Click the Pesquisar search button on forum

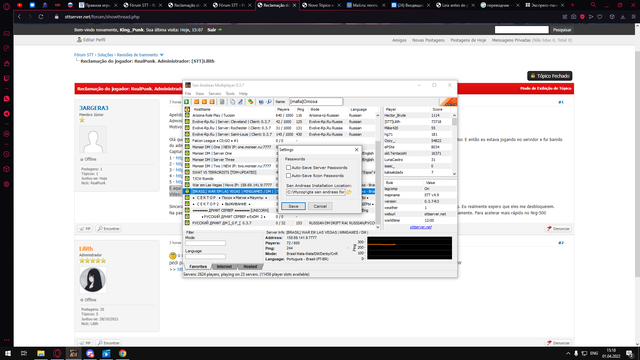pyautogui.click(x=562, y=30)
